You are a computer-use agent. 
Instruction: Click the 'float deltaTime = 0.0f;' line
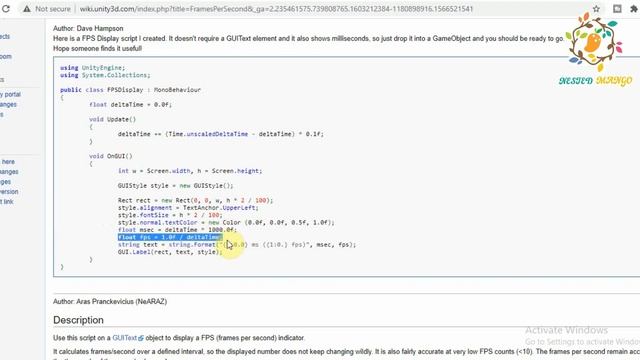click(x=130, y=104)
